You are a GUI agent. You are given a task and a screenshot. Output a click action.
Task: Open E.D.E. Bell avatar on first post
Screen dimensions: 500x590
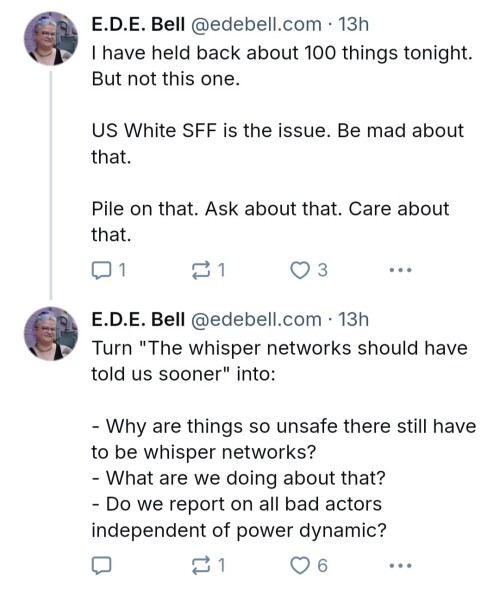(51, 38)
